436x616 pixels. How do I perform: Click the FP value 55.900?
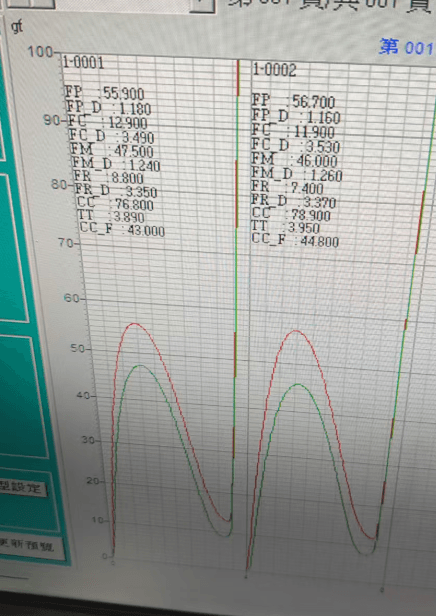click(123, 94)
